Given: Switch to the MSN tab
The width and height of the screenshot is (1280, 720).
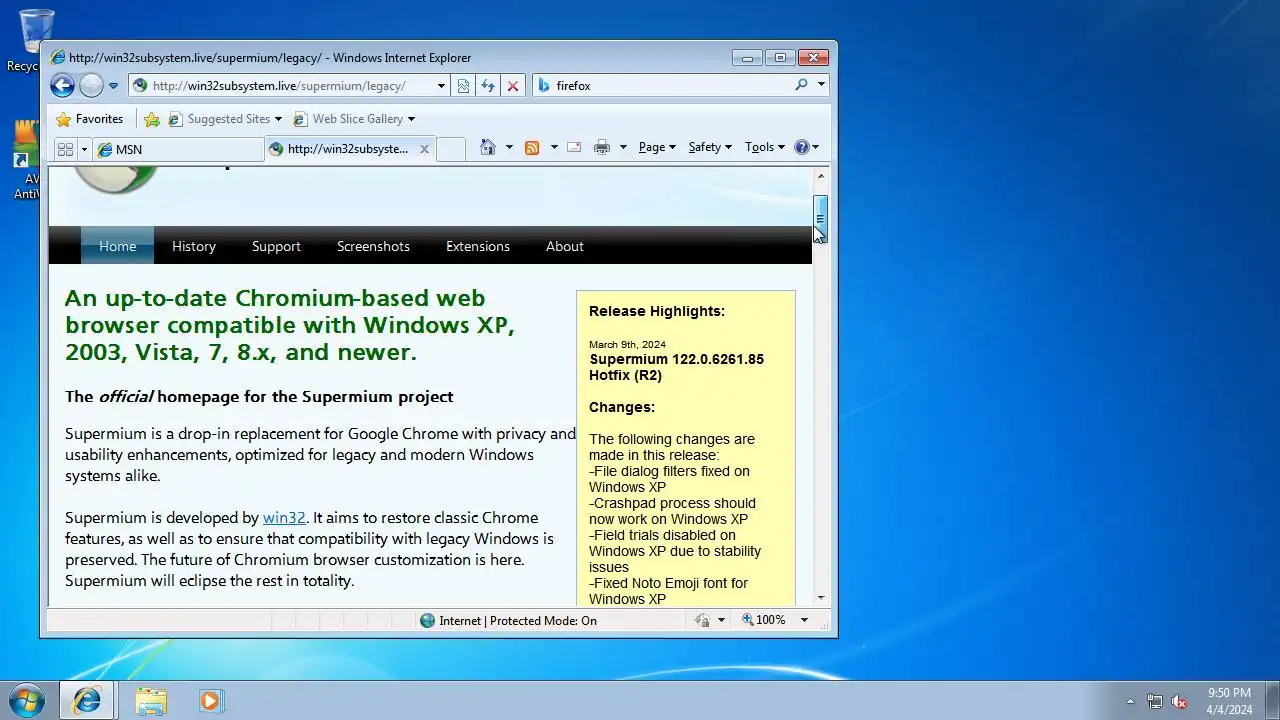Looking at the screenshot, I should (177, 149).
